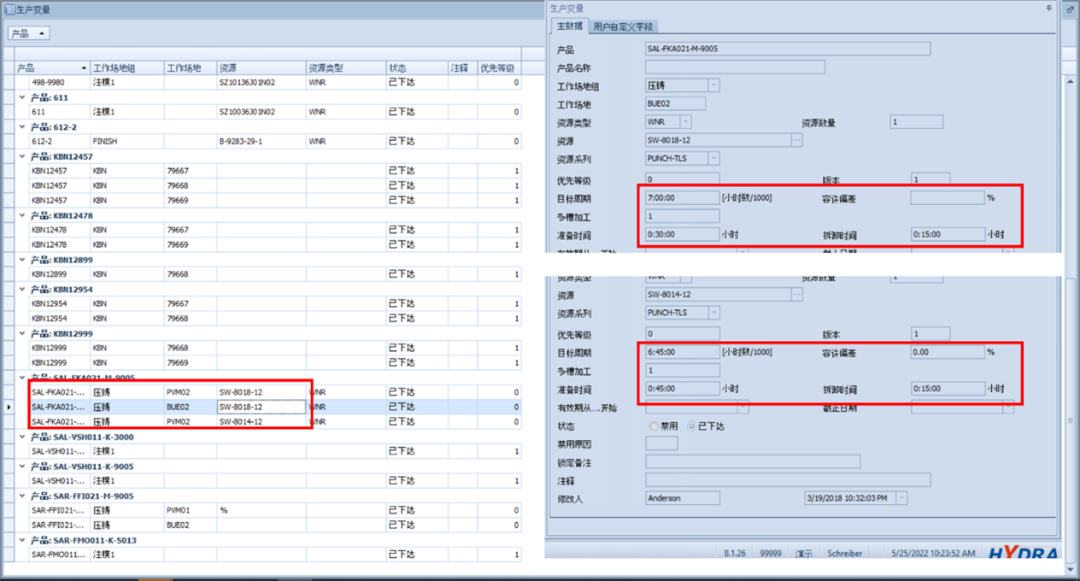Collapse the 产品: 611 group in the list
The image size is (1080, 581).
(22, 97)
